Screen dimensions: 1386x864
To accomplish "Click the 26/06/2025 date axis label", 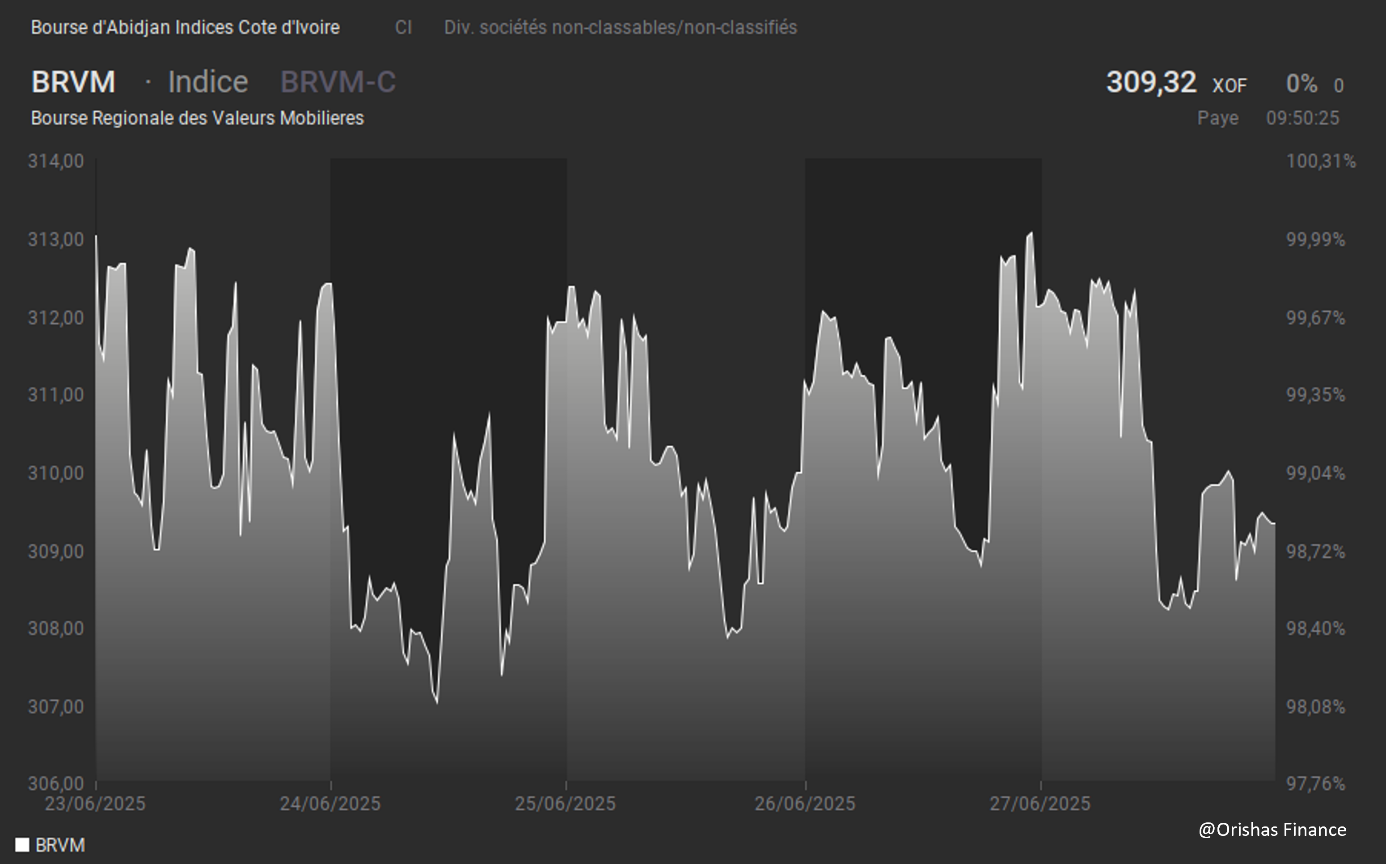I will [x=805, y=804].
